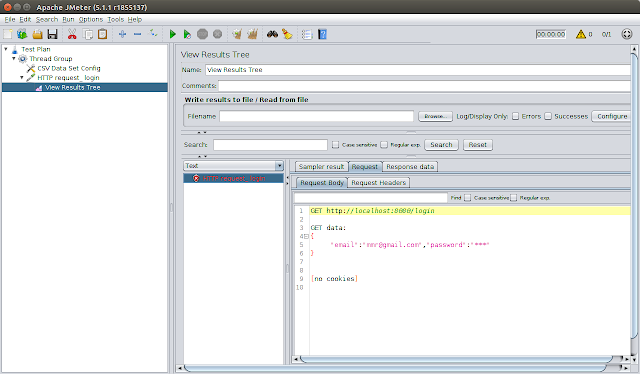Toggle the Errors checkbox
This screenshot has width=640, height=374.
coord(516,116)
